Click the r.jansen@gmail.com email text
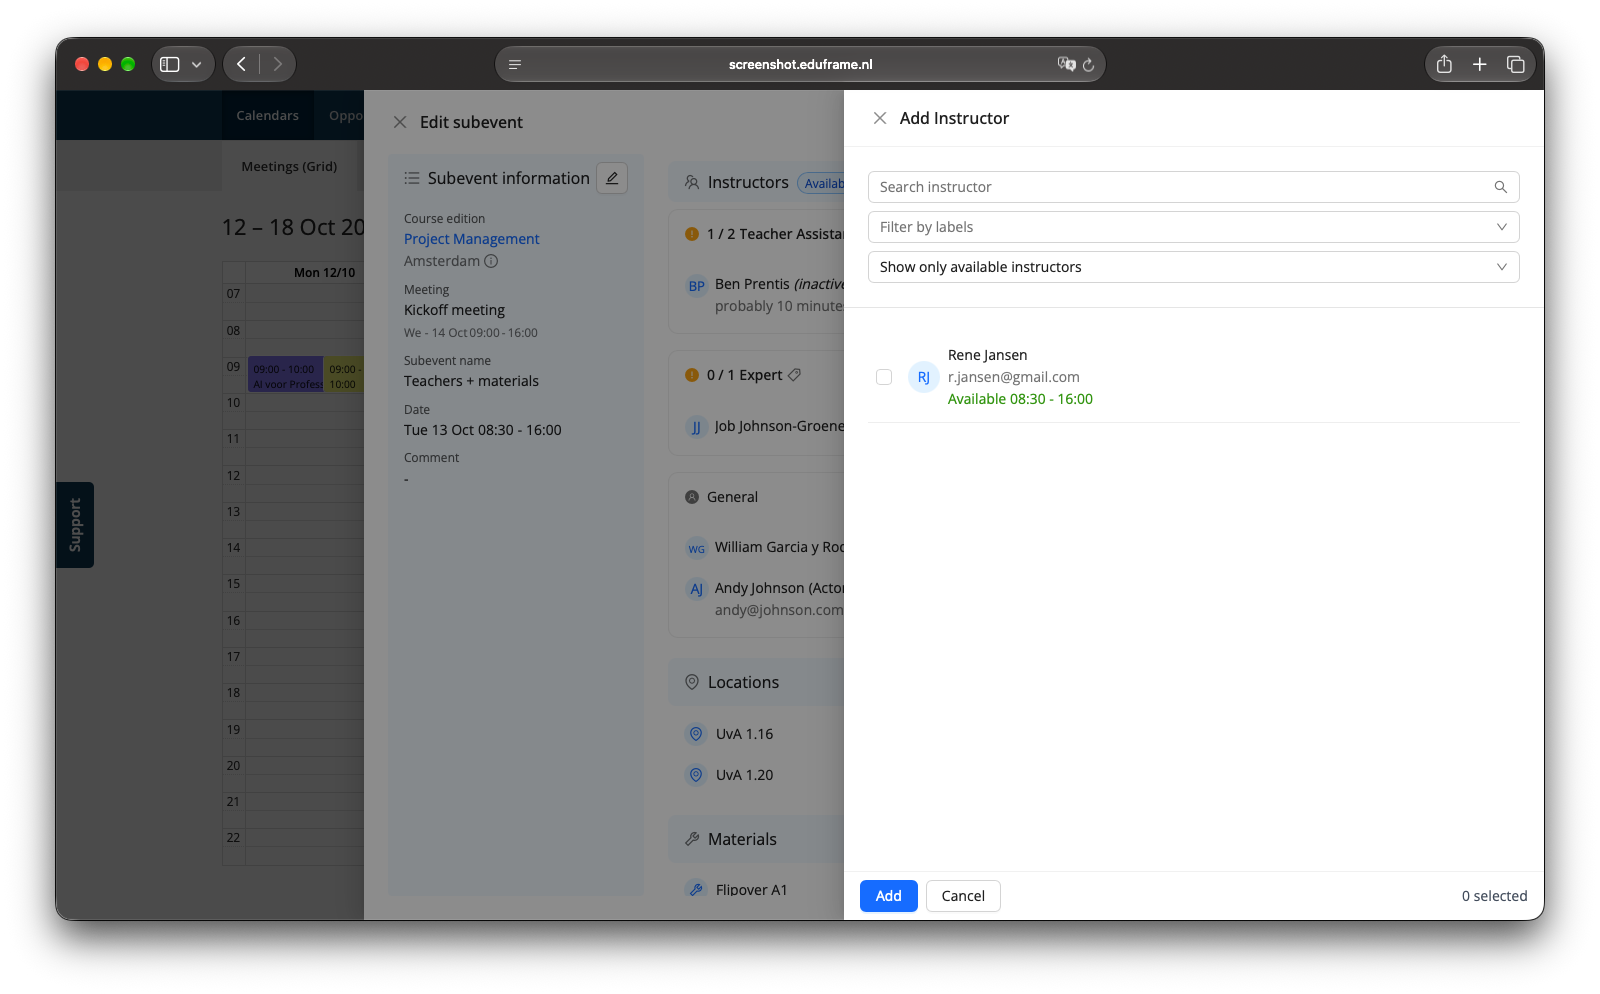The height and width of the screenshot is (994, 1600). click(1014, 377)
